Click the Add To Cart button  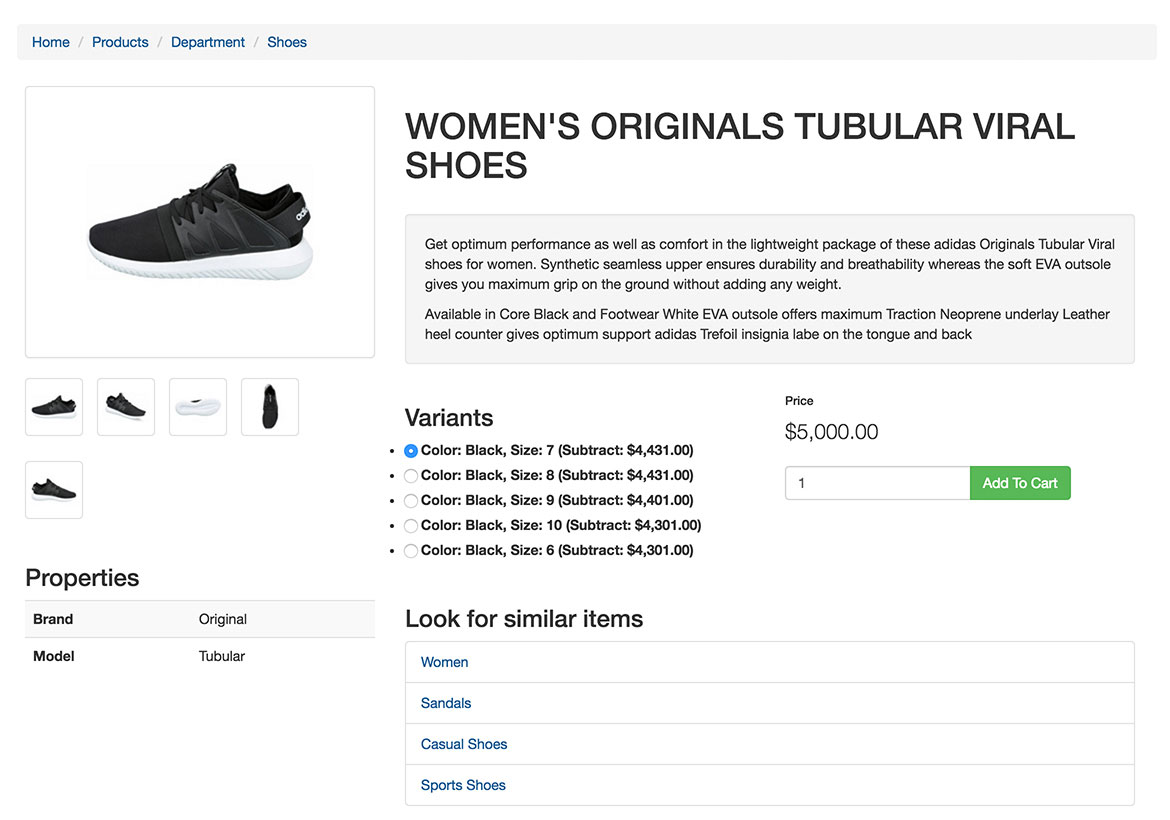point(1020,483)
